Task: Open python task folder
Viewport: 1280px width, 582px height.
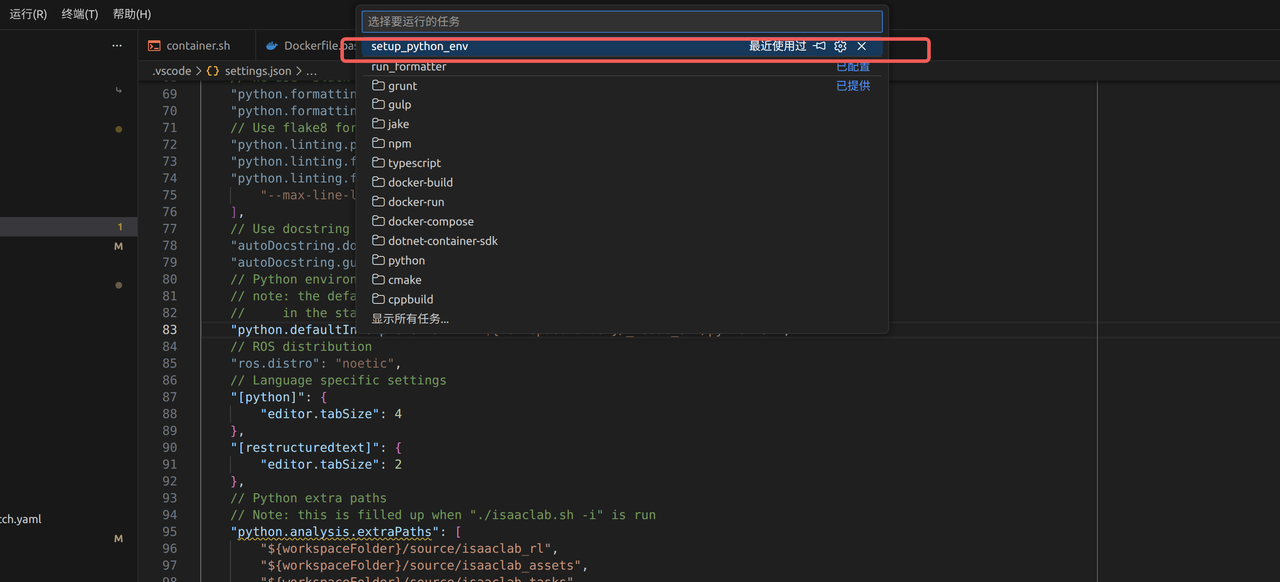Action: click(x=622, y=261)
